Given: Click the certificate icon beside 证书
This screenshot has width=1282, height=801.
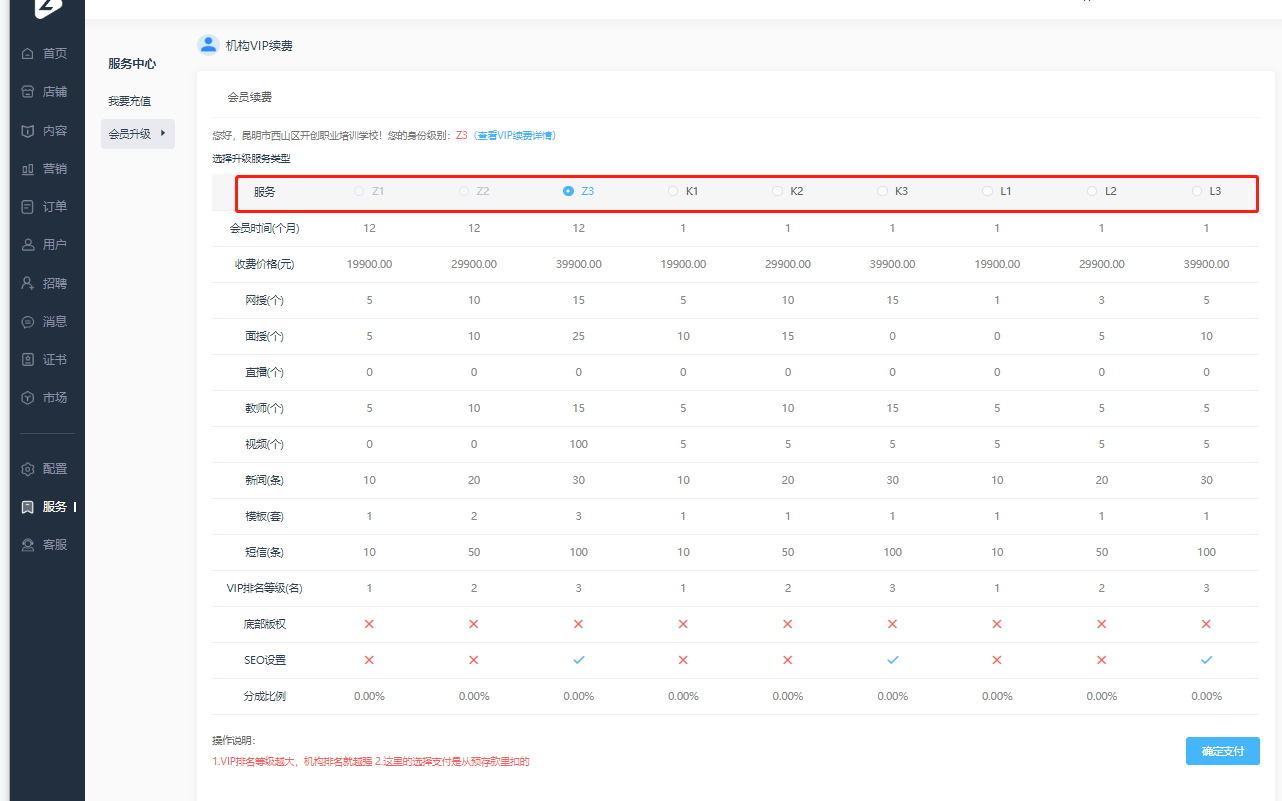Looking at the screenshot, I should coord(28,360).
